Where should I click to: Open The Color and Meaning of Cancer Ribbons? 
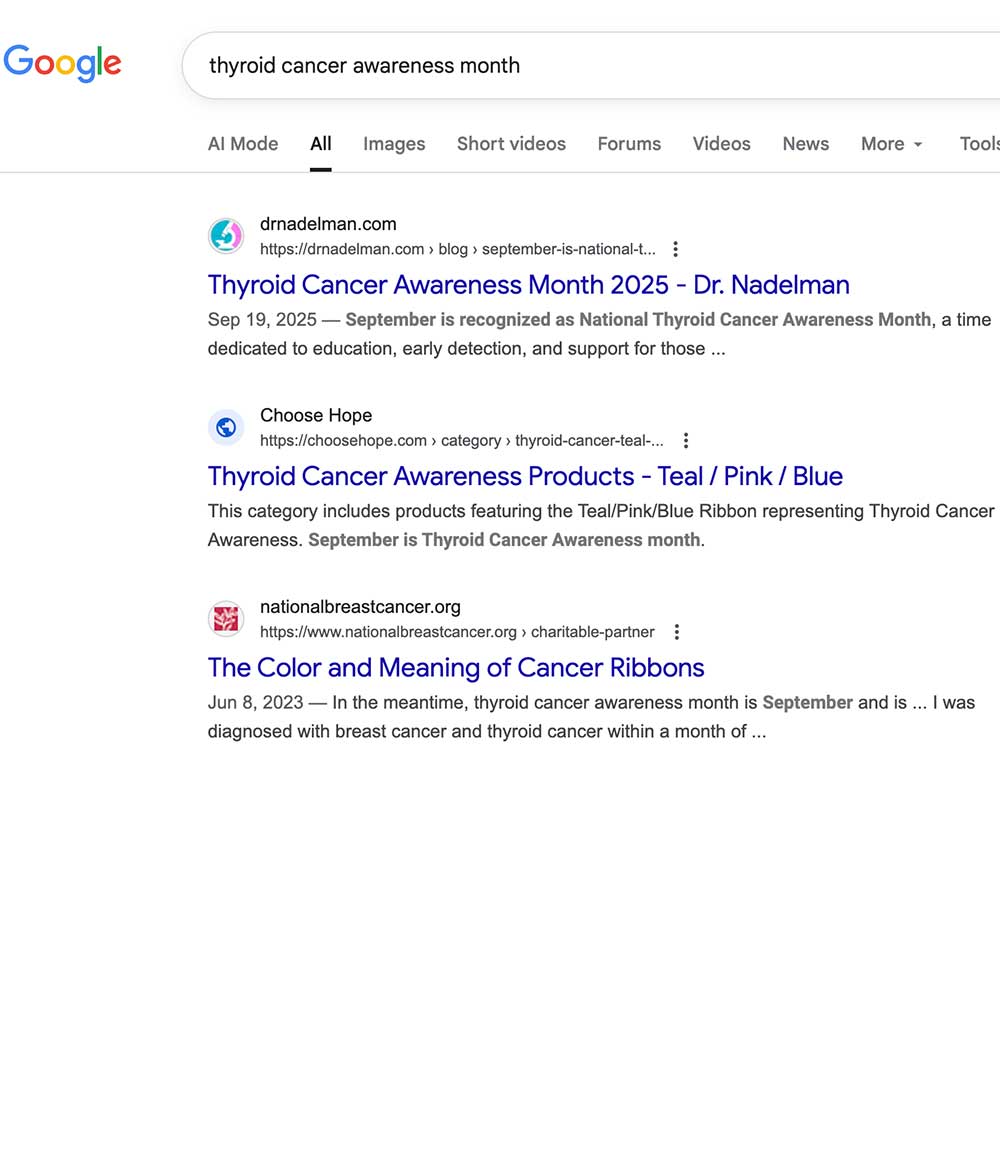pyautogui.click(x=456, y=667)
